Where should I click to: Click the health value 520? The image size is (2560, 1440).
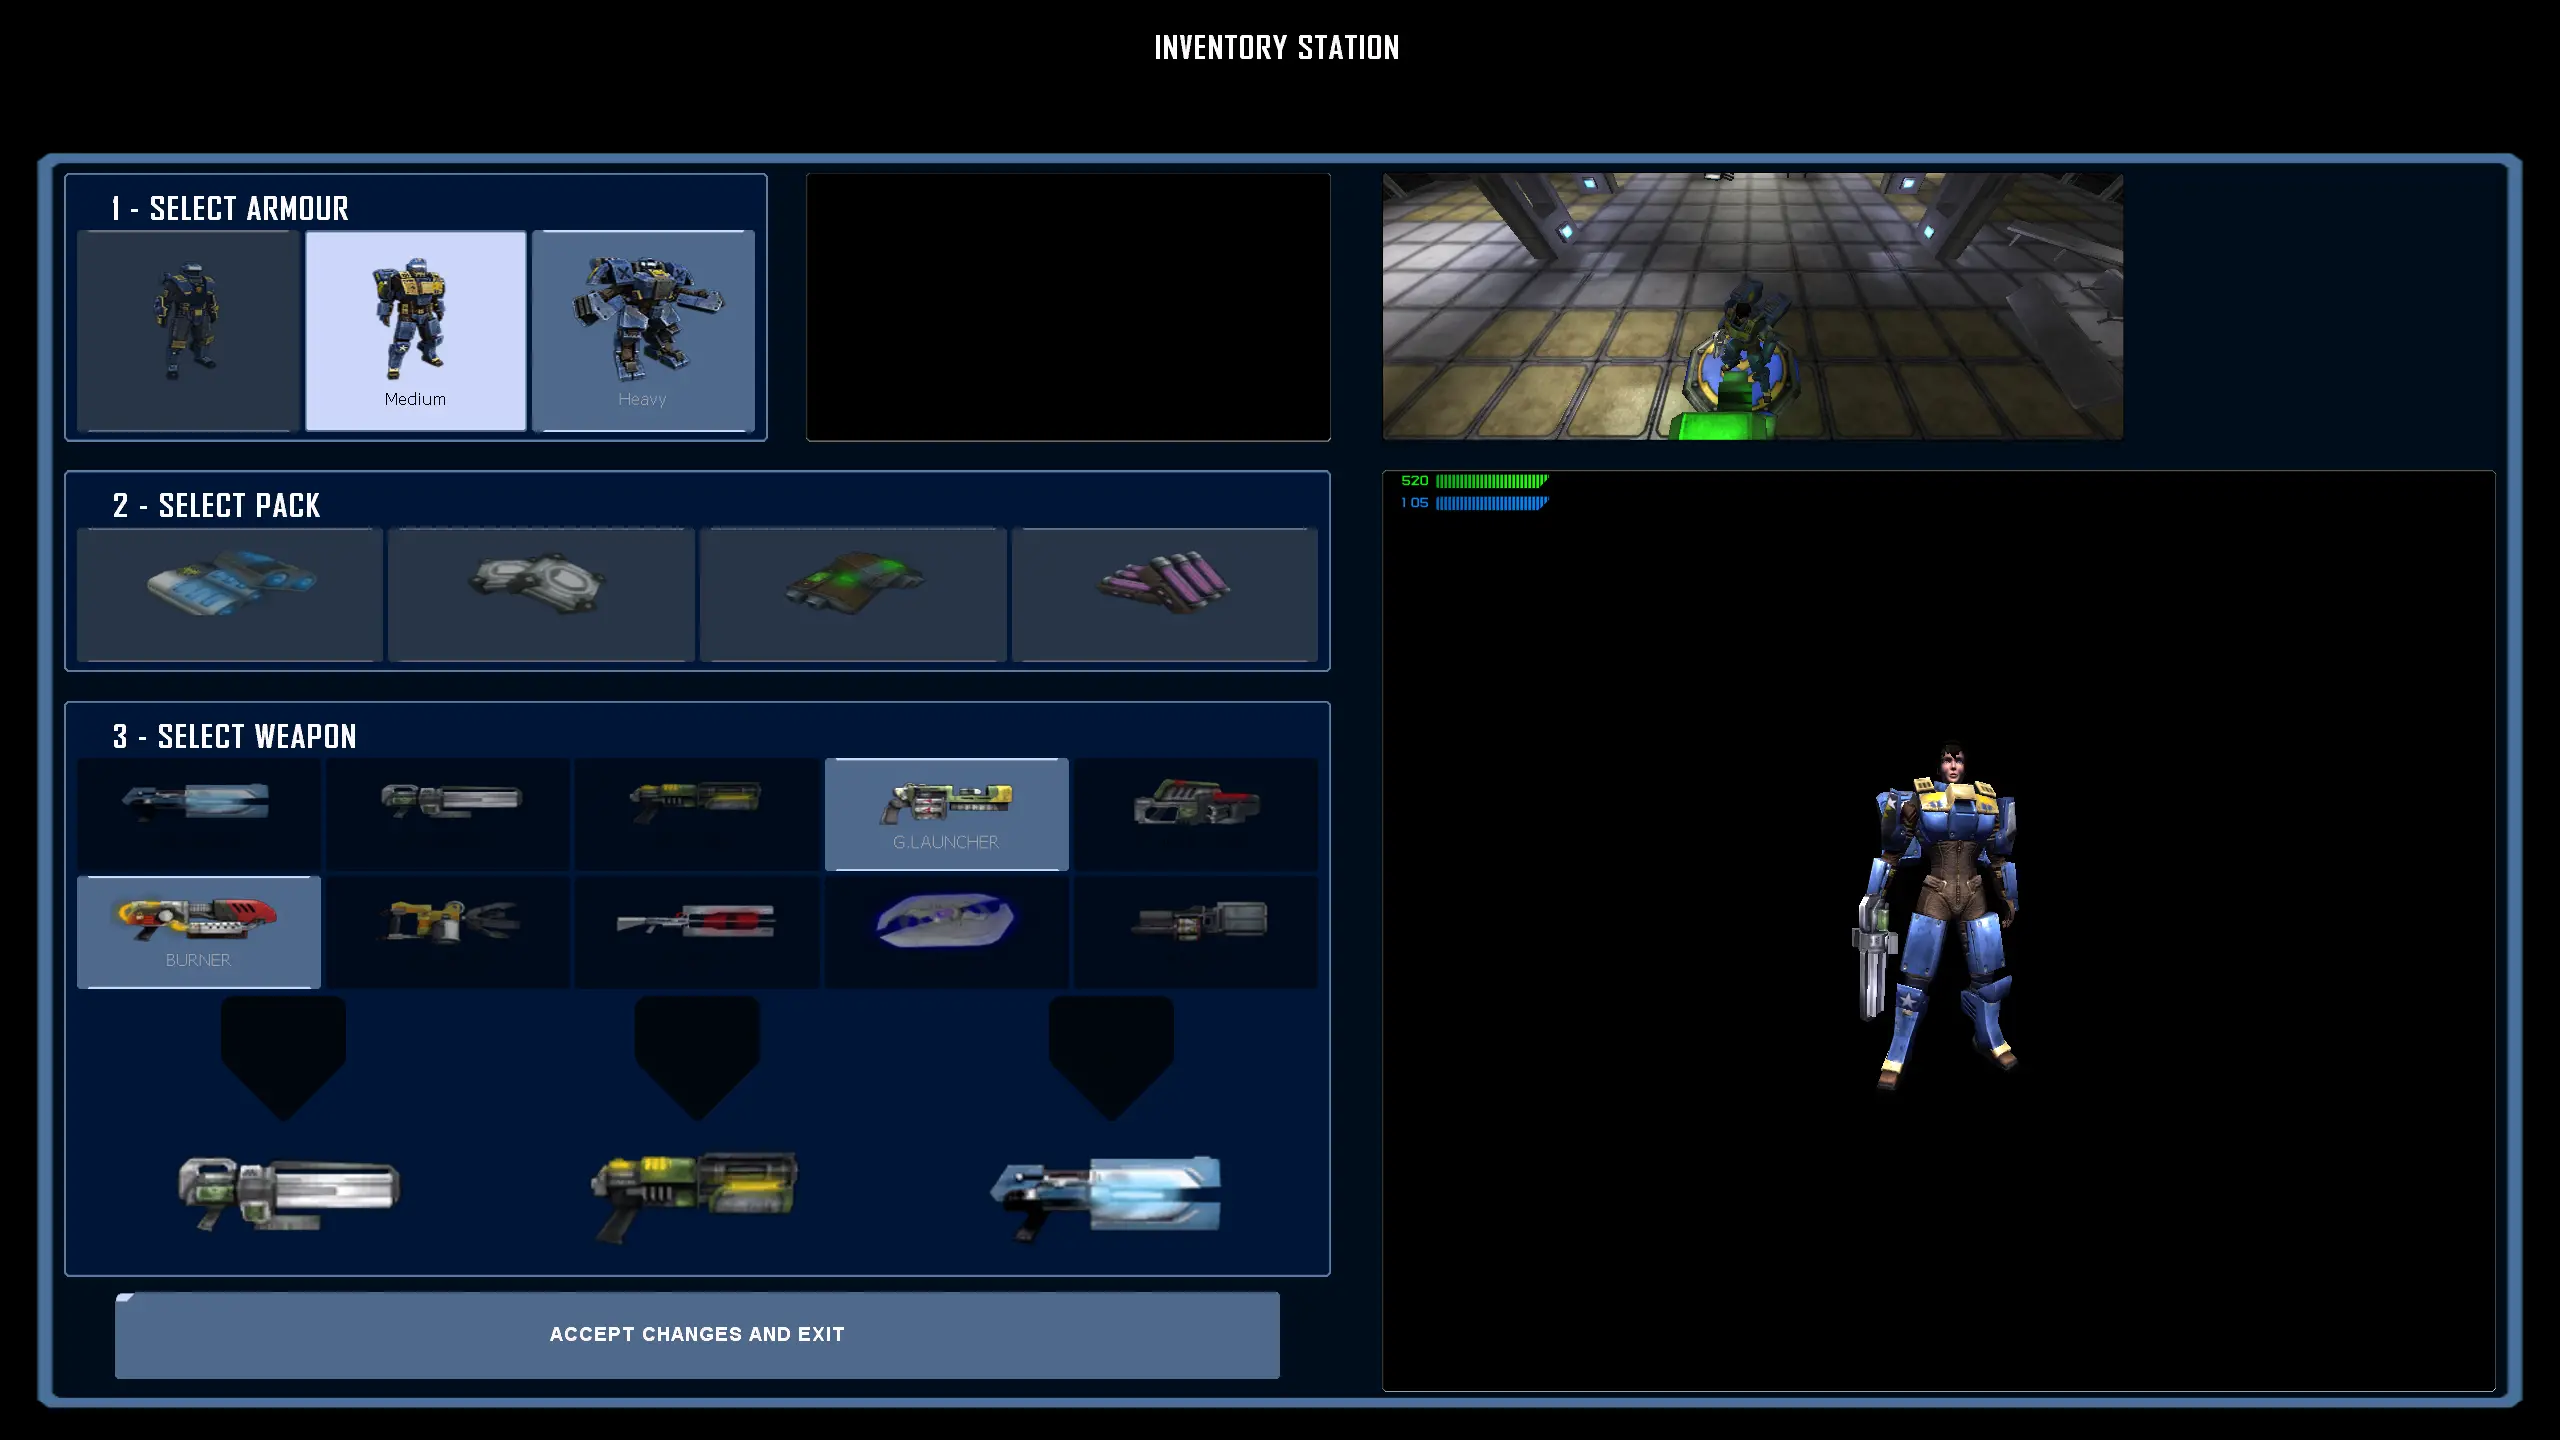pos(1414,481)
